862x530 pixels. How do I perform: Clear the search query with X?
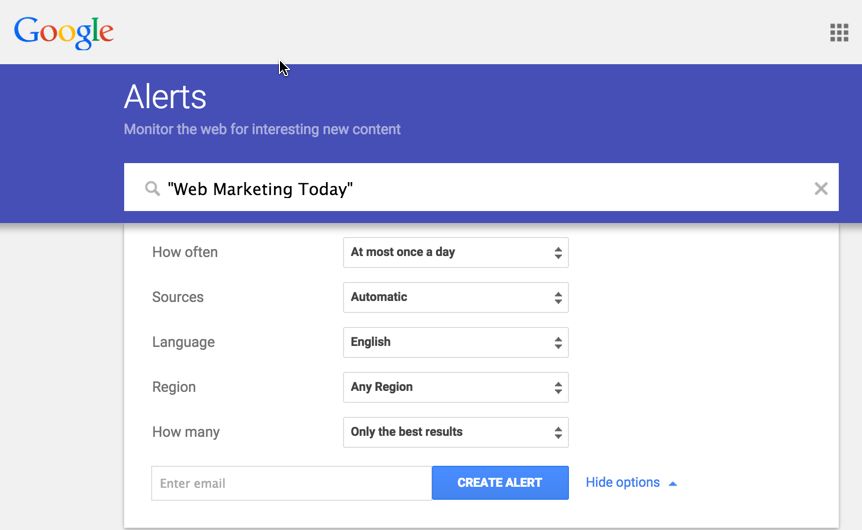click(x=821, y=189)
